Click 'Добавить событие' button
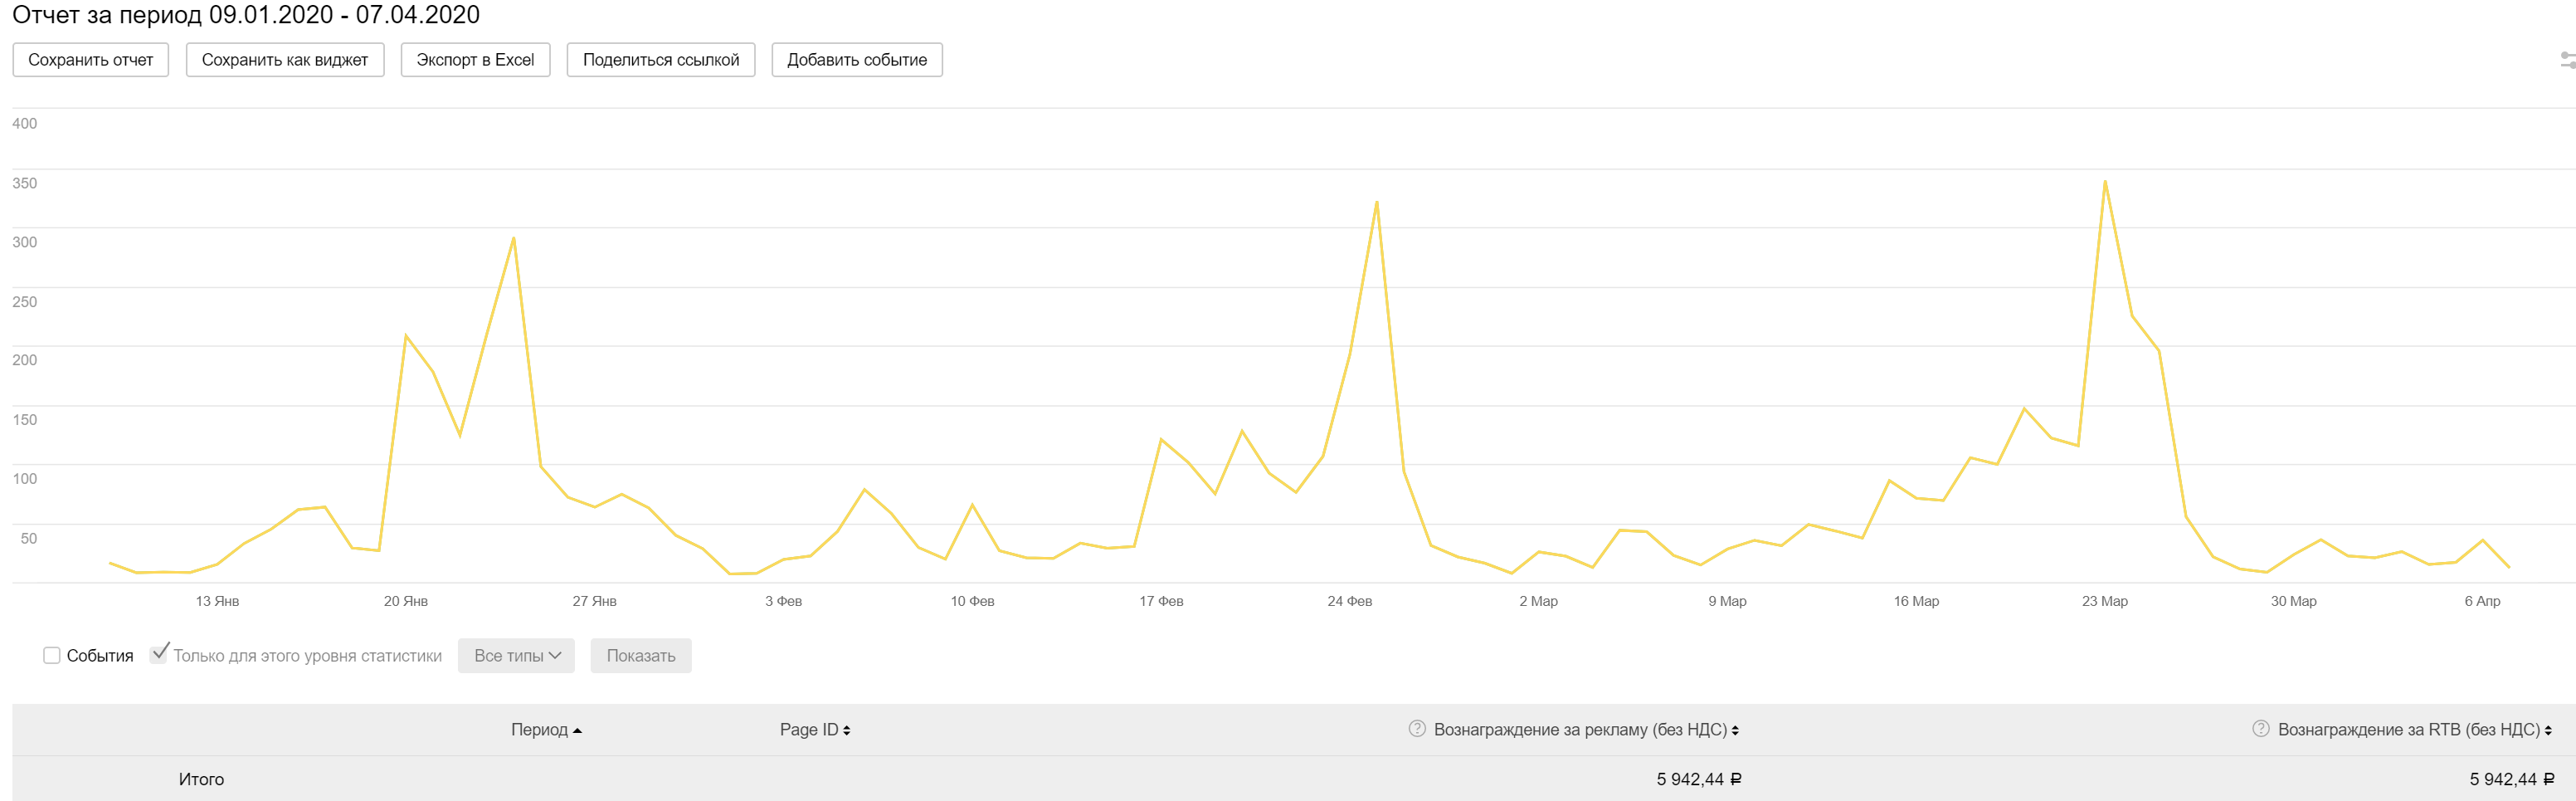 click(857, 60)
